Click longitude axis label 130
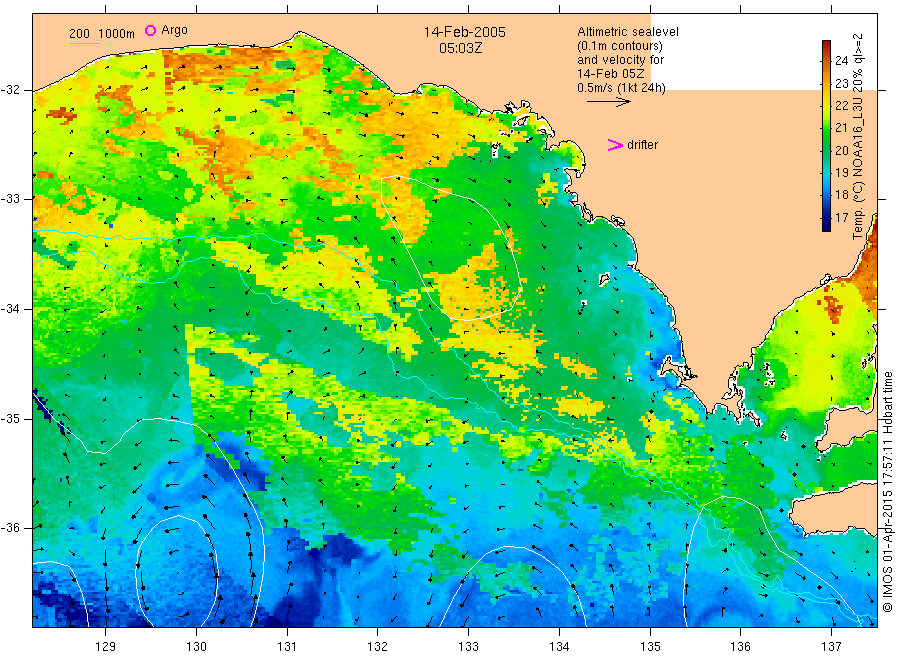The height and width of the screenshot is (660, 900). click(196, 647)
